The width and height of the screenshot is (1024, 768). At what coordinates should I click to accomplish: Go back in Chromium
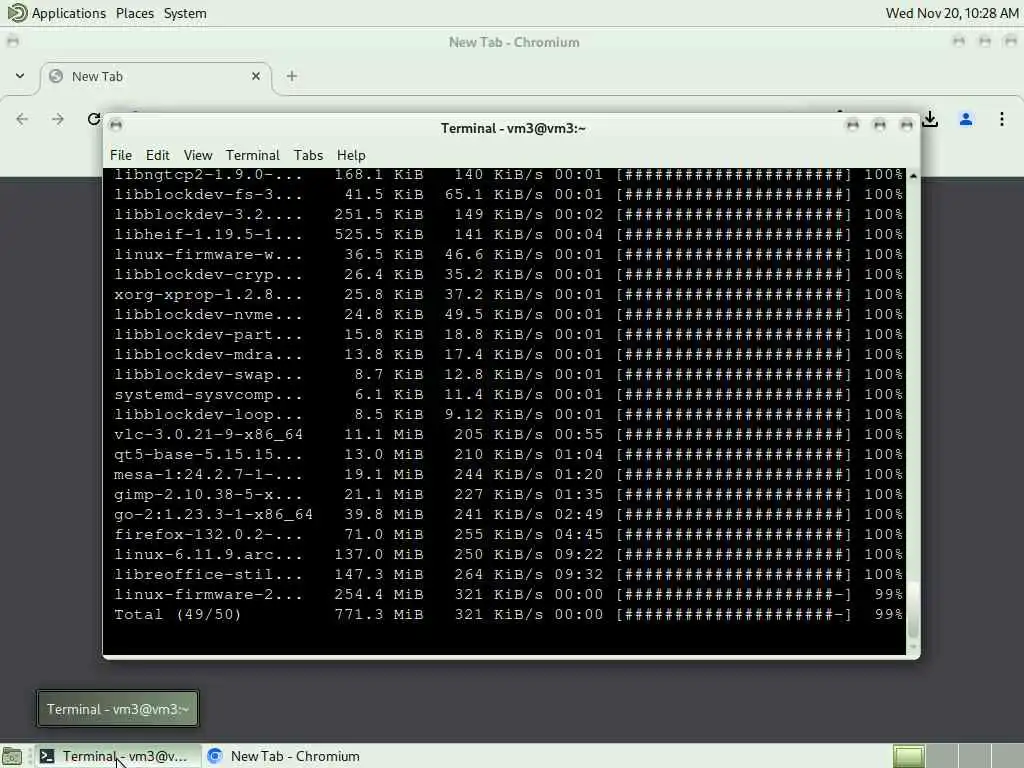[22, 119]
